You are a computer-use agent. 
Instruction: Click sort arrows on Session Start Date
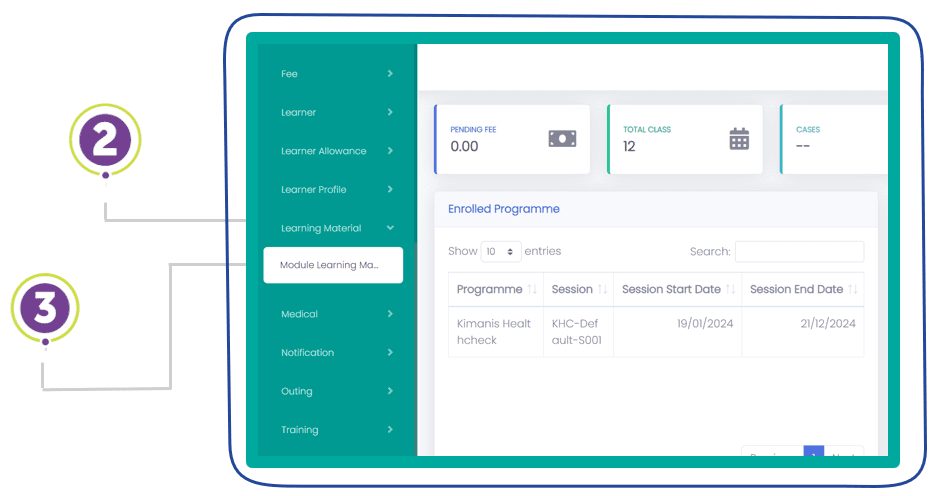pyautogui.click(x=731, y=290)
